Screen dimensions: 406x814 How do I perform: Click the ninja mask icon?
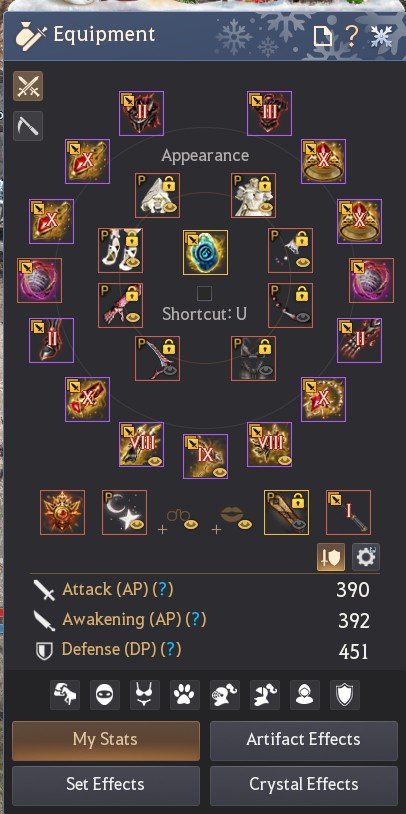click(104, 695)
